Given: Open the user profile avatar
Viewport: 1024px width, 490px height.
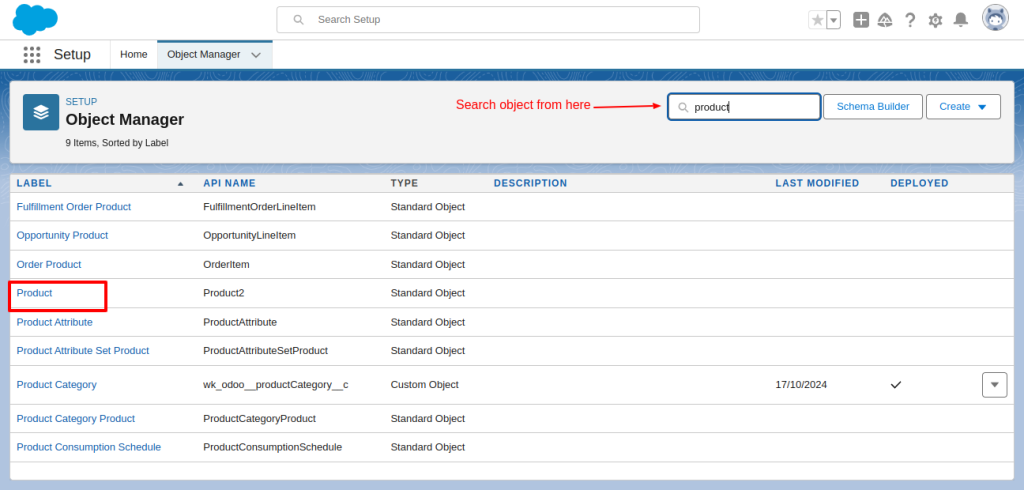Looking at the screenshot, I should coord(995,18).
